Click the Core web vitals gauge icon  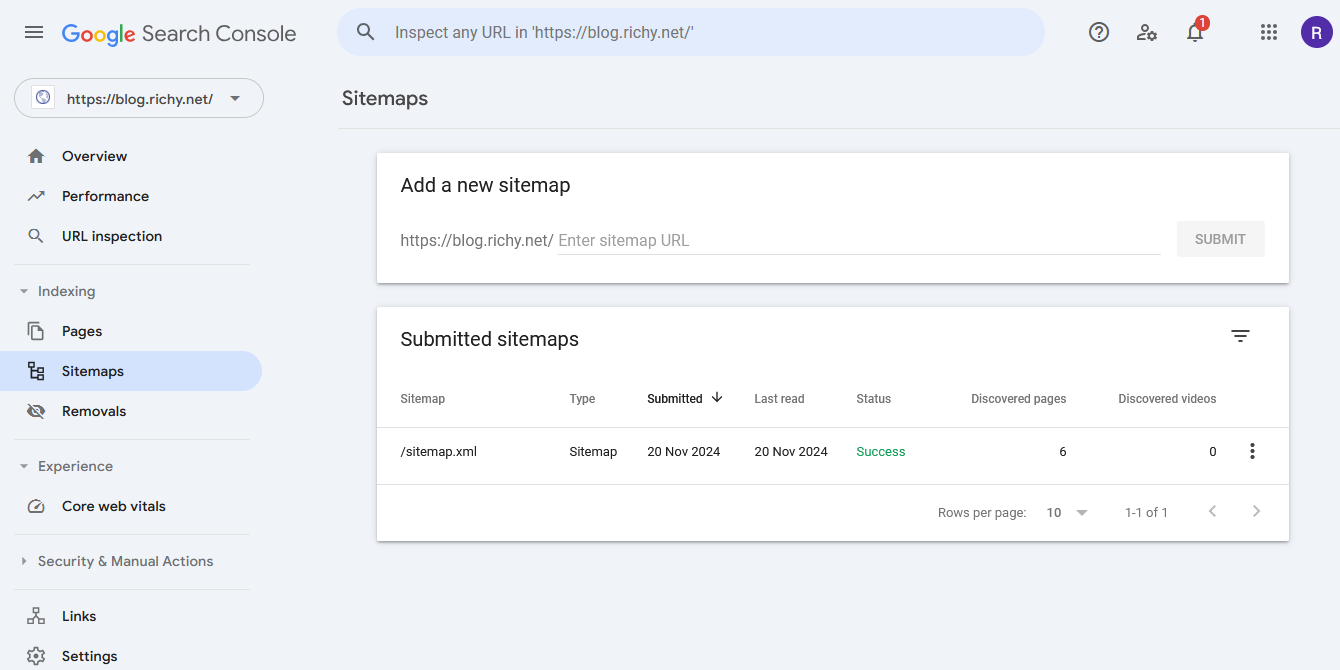coord(36,506)
